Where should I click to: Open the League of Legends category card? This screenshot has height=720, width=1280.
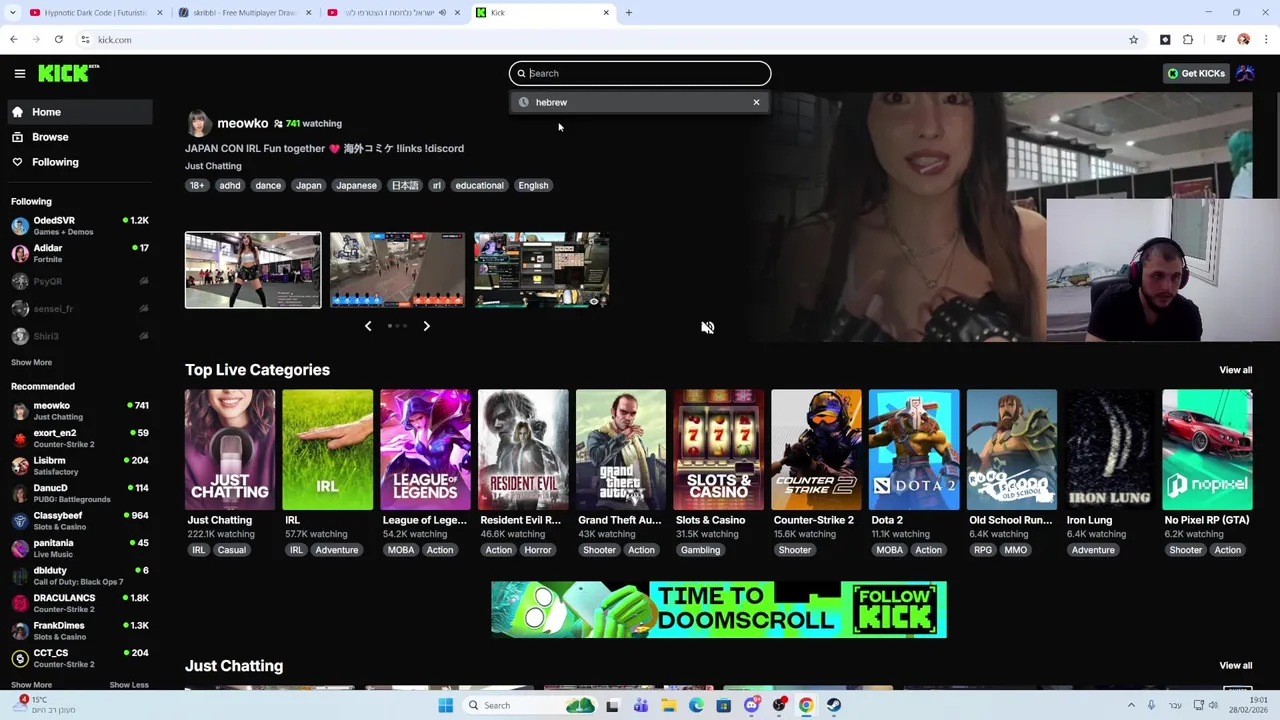[x=425, y=450]
